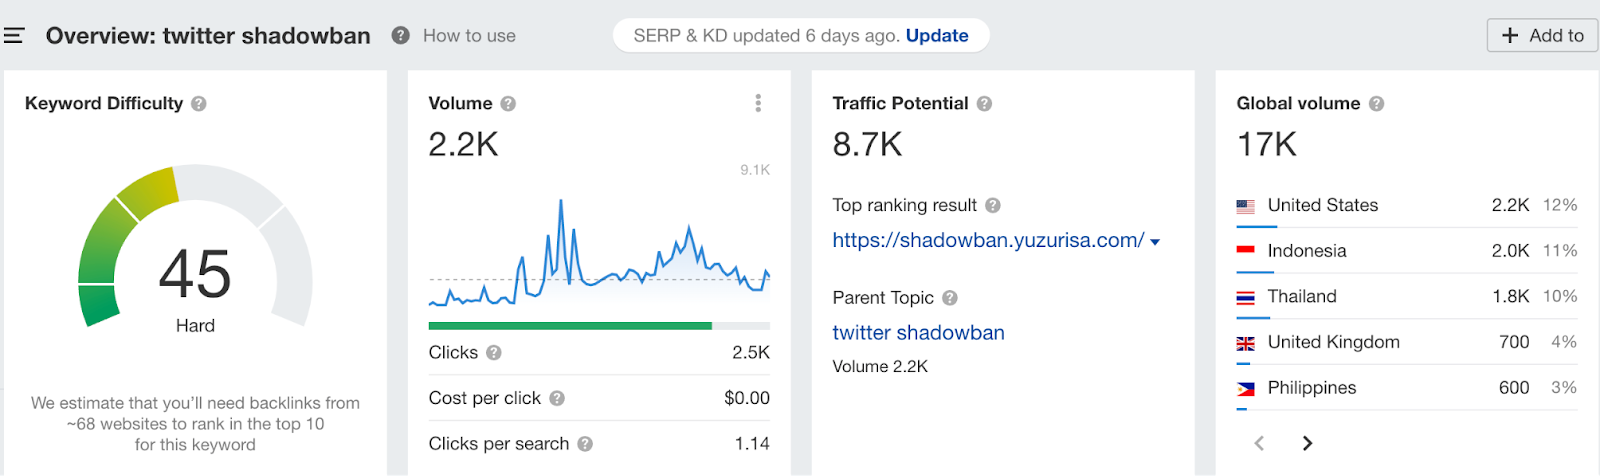Click the 2.2K Volume value
Viewport: 1600px width, 476px height.
(463, 145)
